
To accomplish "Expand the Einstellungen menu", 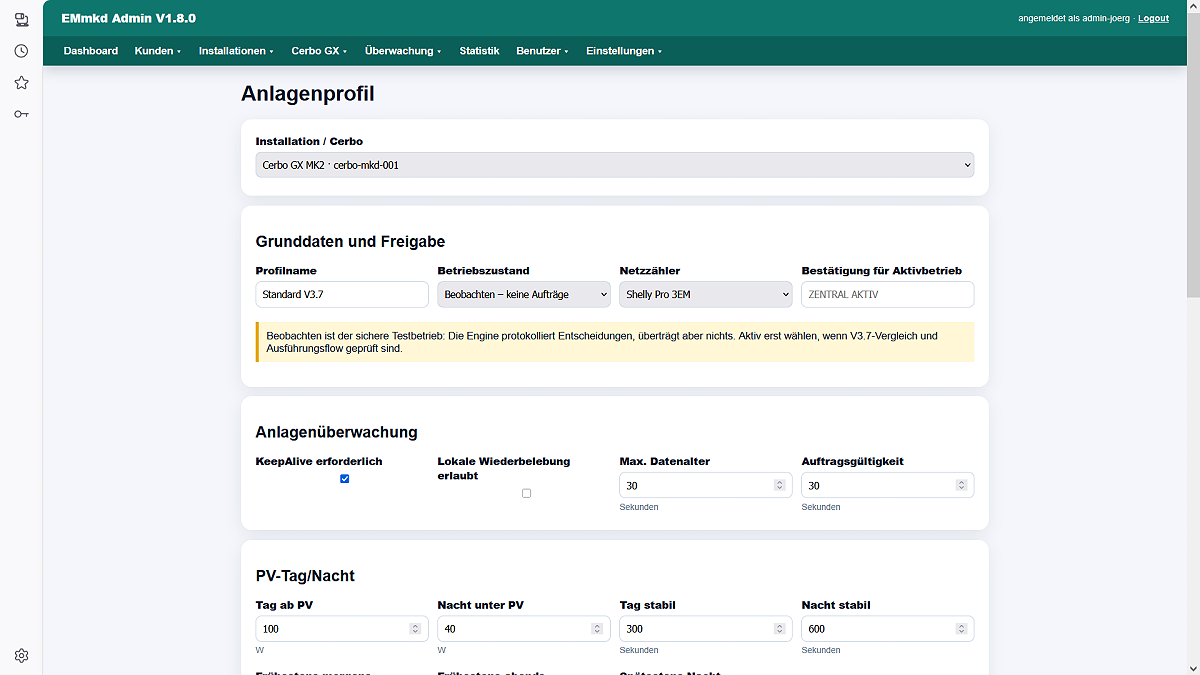I will coord(624,51).
